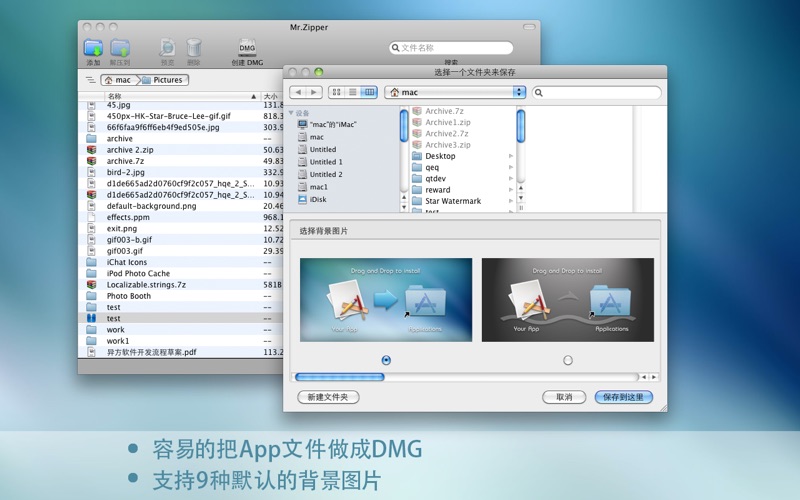
Task: Open the mac location dropdown
Action: click(455, 92)
